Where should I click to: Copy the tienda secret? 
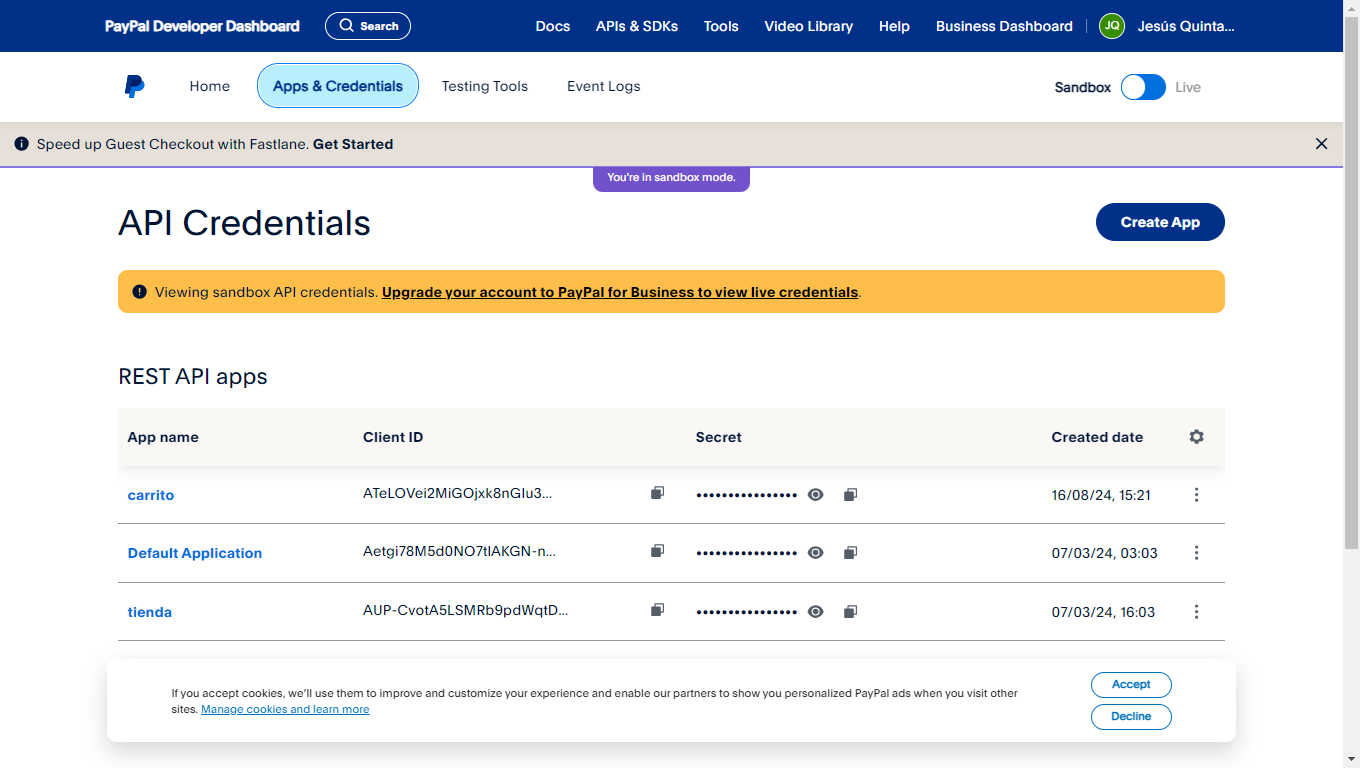tap(850, 612)
